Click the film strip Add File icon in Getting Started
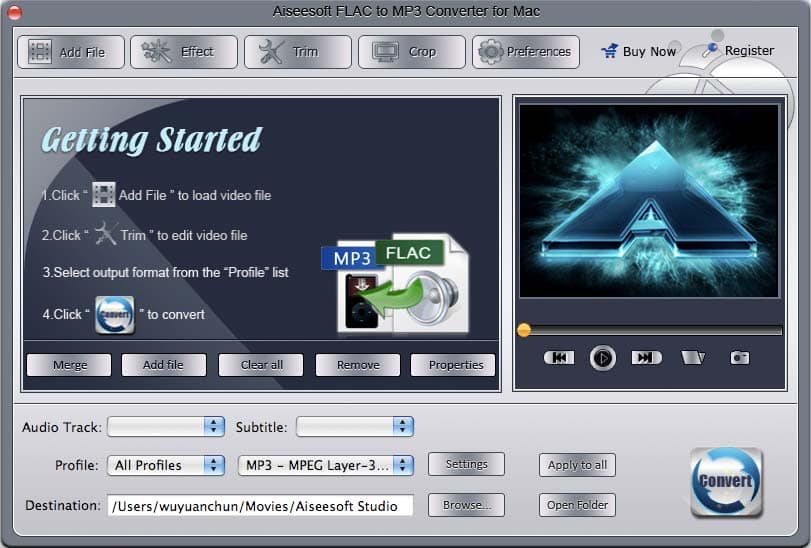This screenshot has height=548, width=811. (x=103, y=194)
